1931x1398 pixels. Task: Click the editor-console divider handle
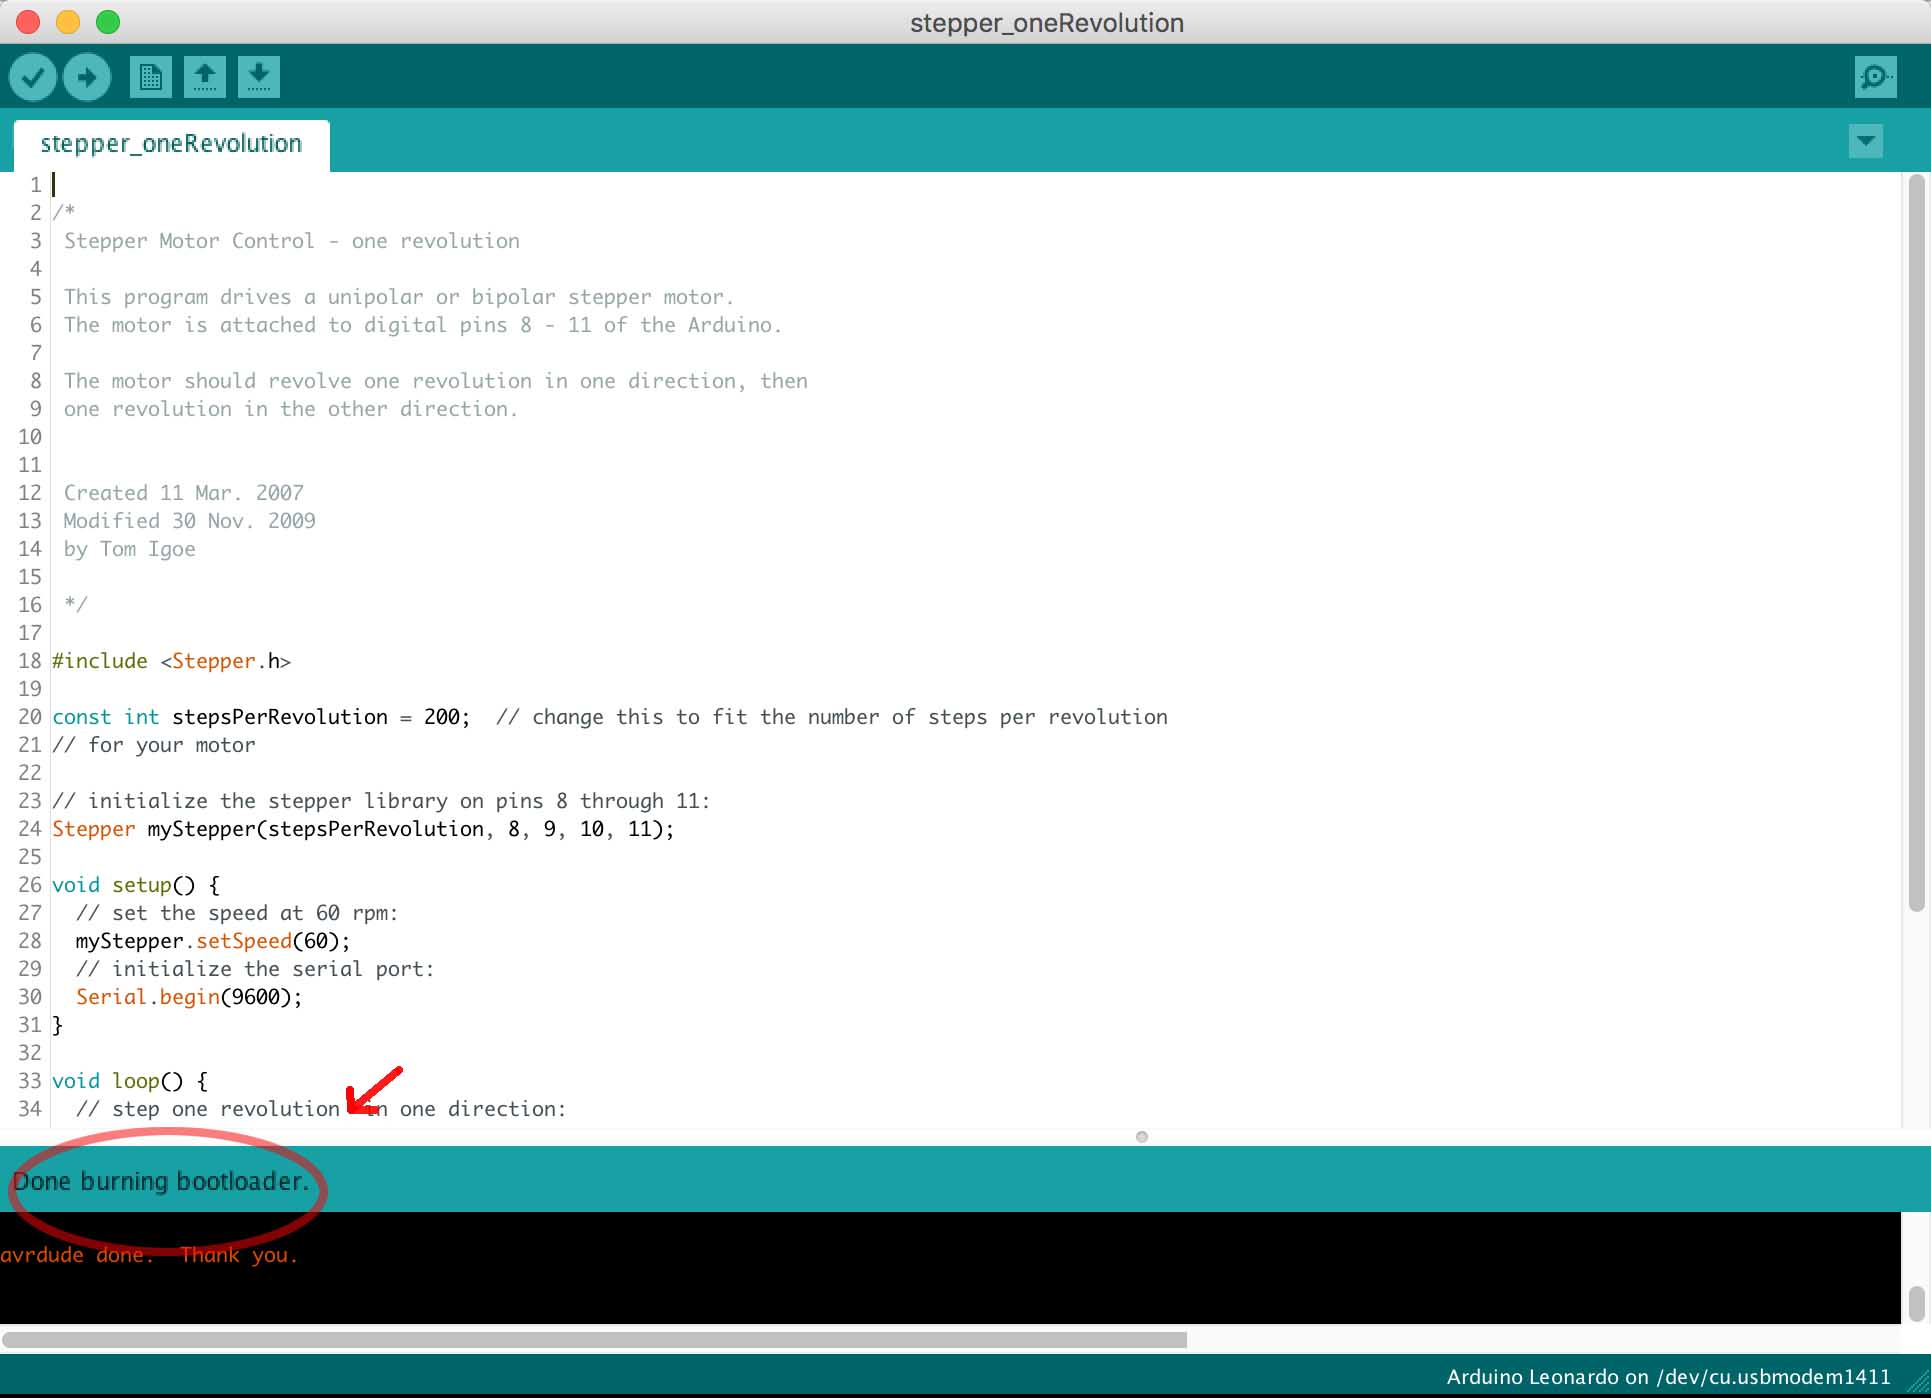[1141, 1137]
